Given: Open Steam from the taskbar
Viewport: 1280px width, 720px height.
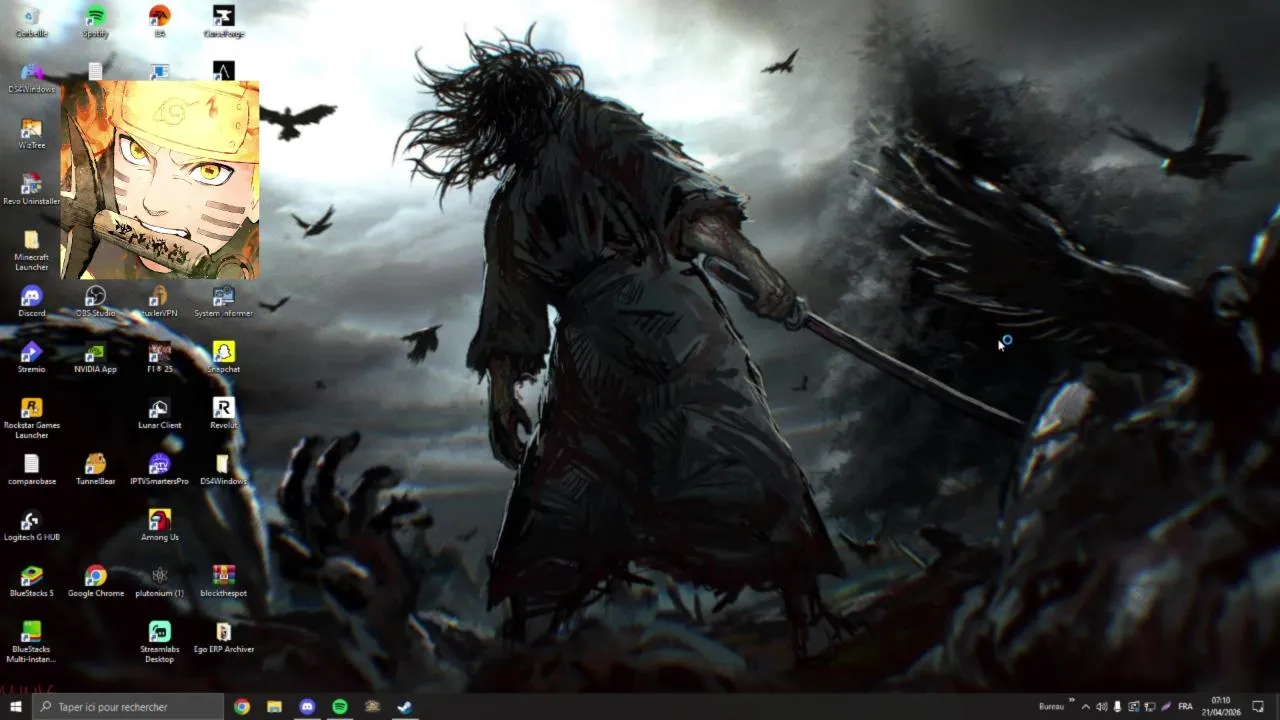Looking at the screenshot, I should click(x=405, y=707).
